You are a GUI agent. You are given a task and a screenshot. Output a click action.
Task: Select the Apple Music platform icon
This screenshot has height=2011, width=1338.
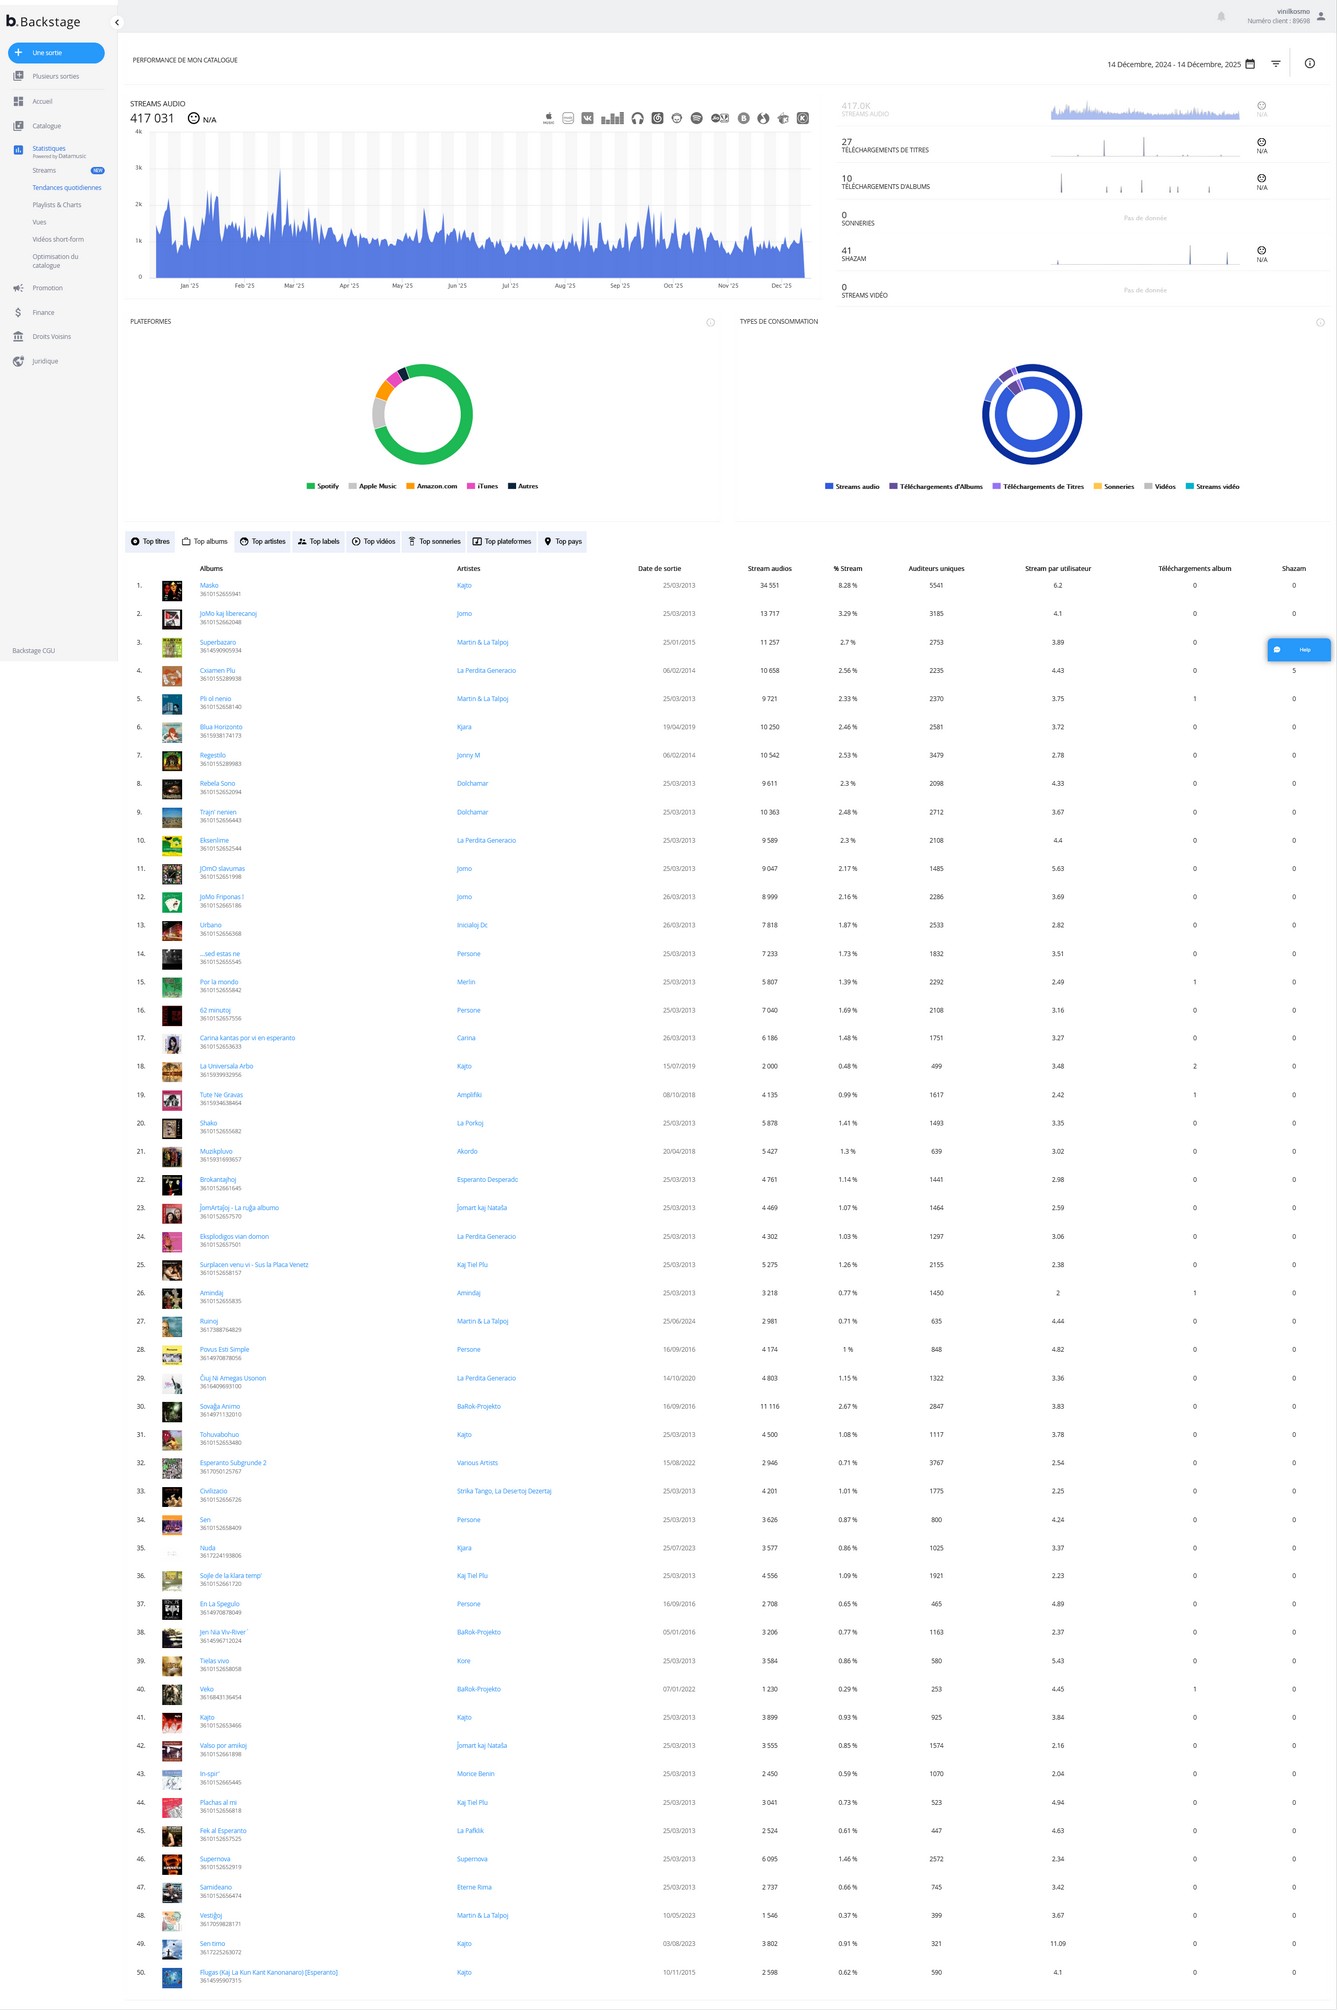click(x=548, y=118)
